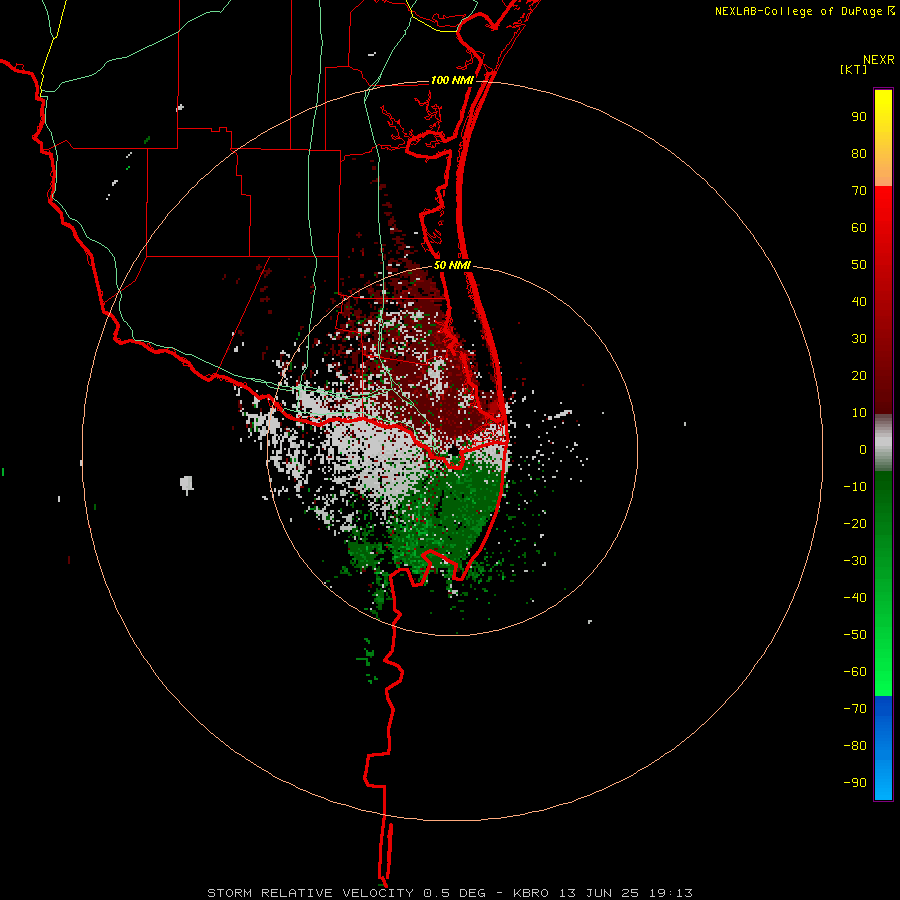Click the 90 value on the velocity scale
Viewport: 900px width, 900px height.
coord(859,117)
